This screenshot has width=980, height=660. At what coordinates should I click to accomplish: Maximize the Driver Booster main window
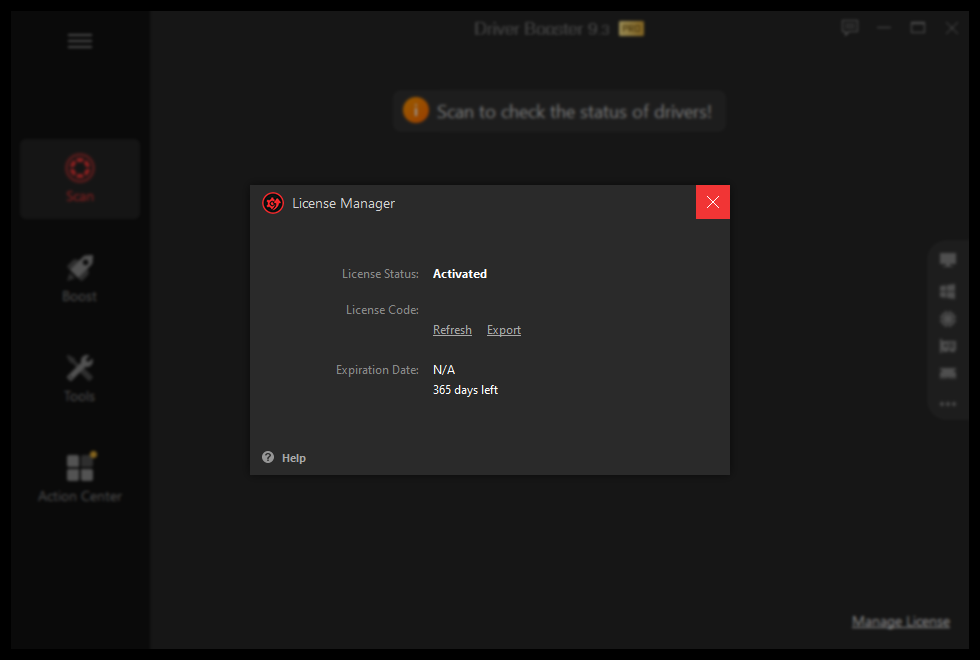coord(918,28)
